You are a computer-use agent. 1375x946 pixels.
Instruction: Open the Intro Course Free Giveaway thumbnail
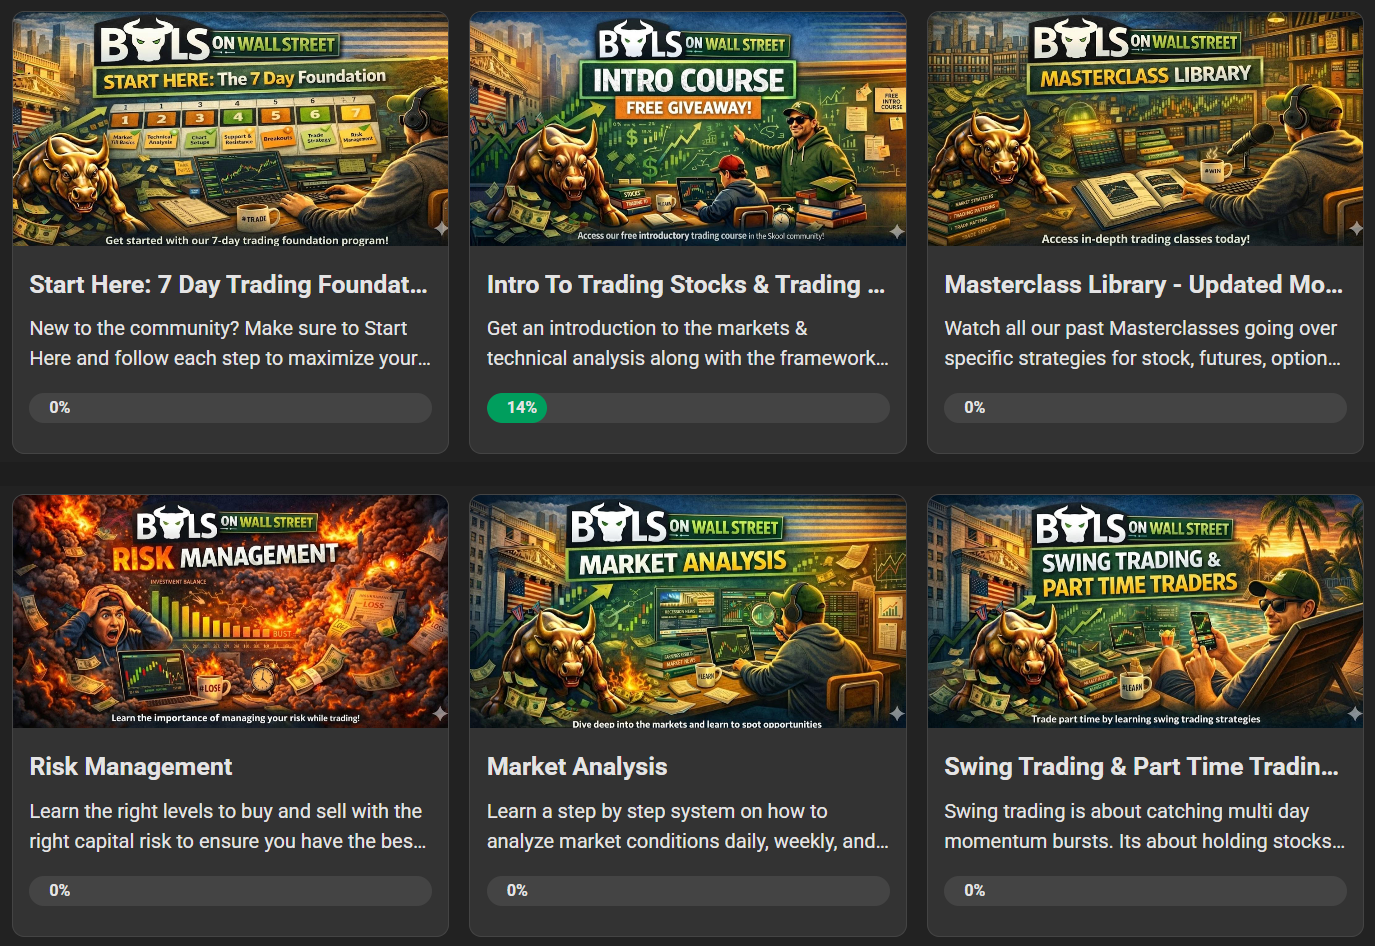point(688,129)
